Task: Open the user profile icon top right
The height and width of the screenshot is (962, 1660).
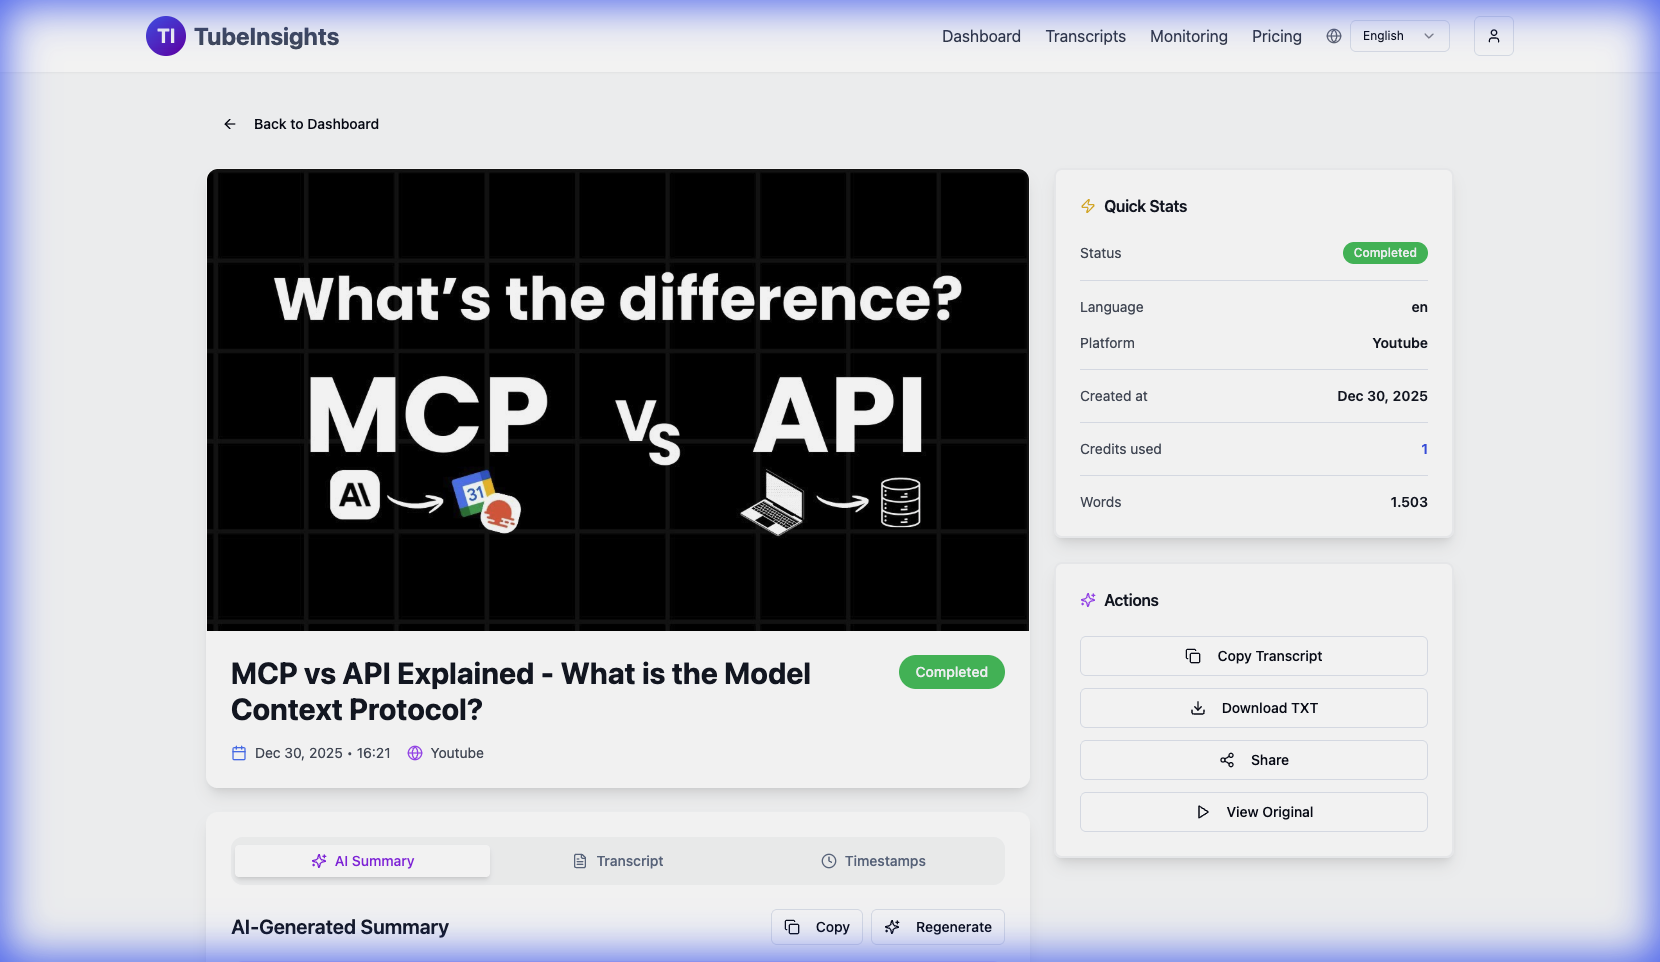Action: (1493, 35)
